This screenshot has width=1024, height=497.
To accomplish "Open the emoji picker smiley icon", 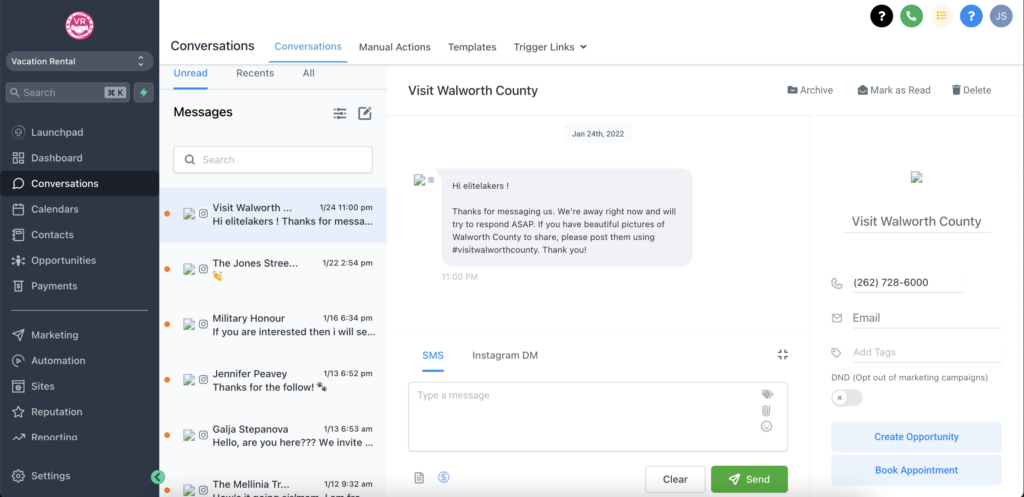I will click(x=767, y=426).
